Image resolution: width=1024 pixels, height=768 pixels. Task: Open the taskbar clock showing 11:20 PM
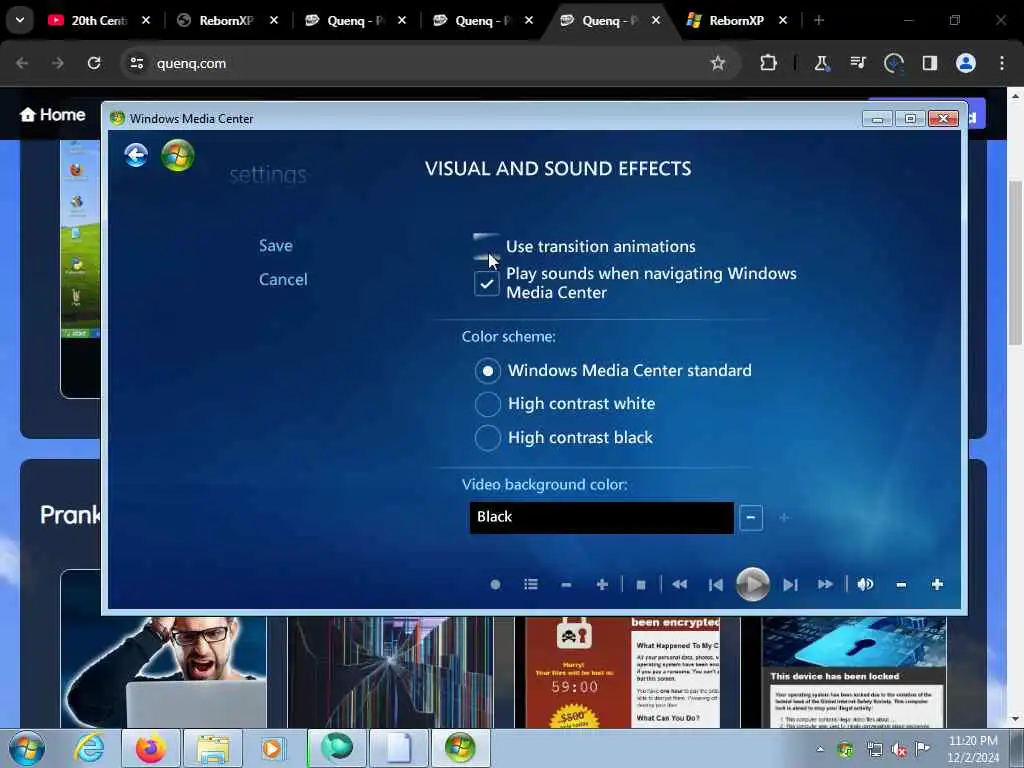pyautogui.click(x=973, y=749)
